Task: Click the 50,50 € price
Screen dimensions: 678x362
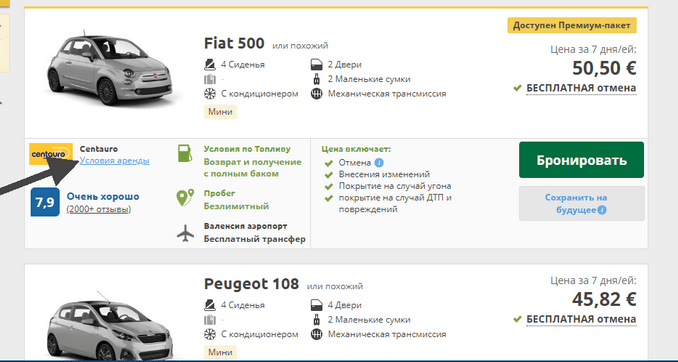Action: (x=604, y=68)
